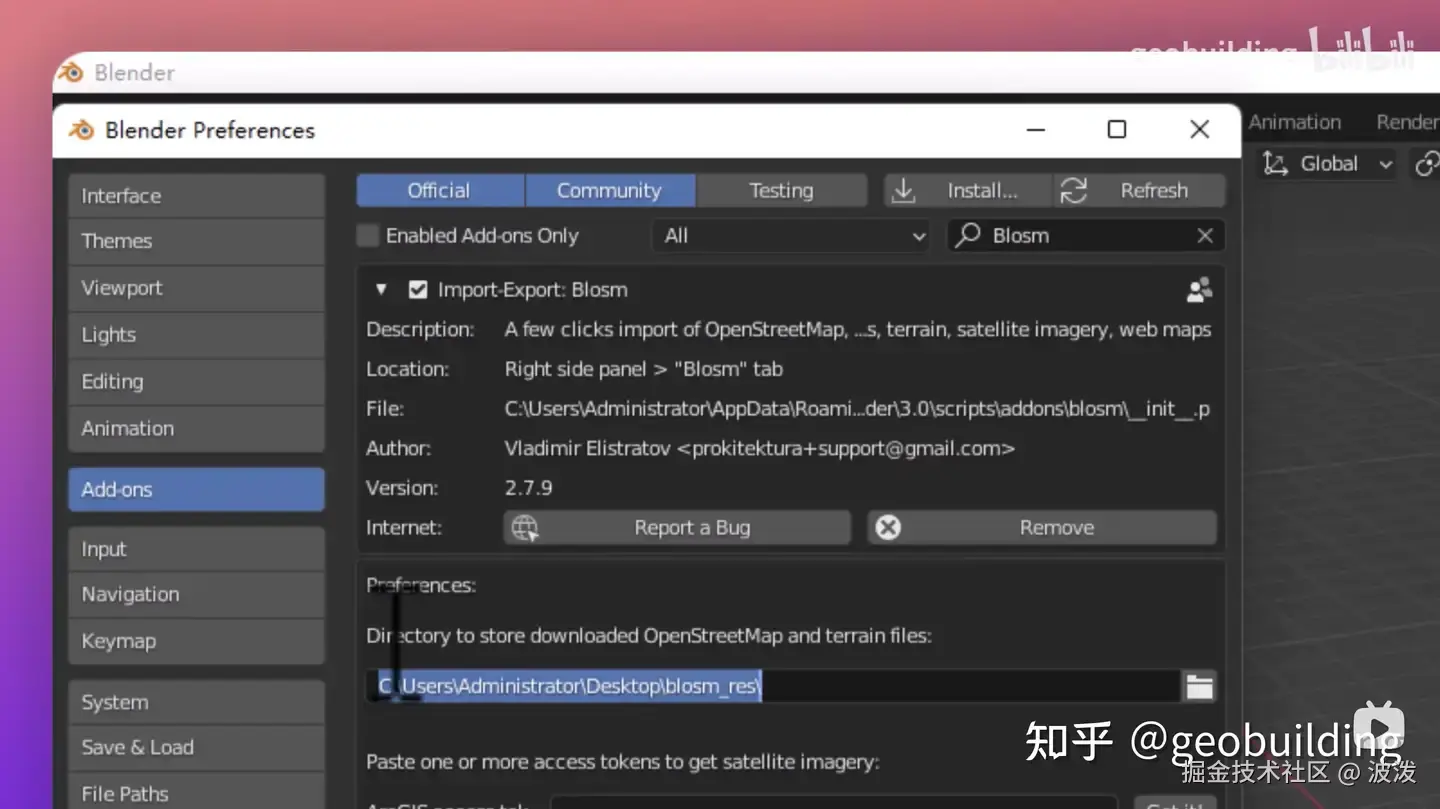Open the Viewport preferences section

[x=196, y=288]
